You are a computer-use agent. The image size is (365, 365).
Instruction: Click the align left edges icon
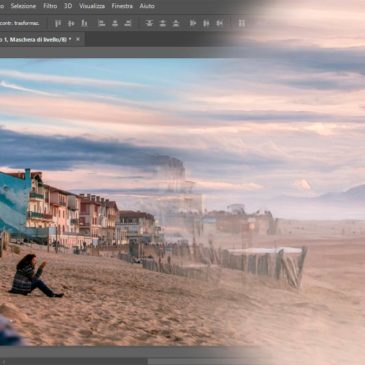102,23
